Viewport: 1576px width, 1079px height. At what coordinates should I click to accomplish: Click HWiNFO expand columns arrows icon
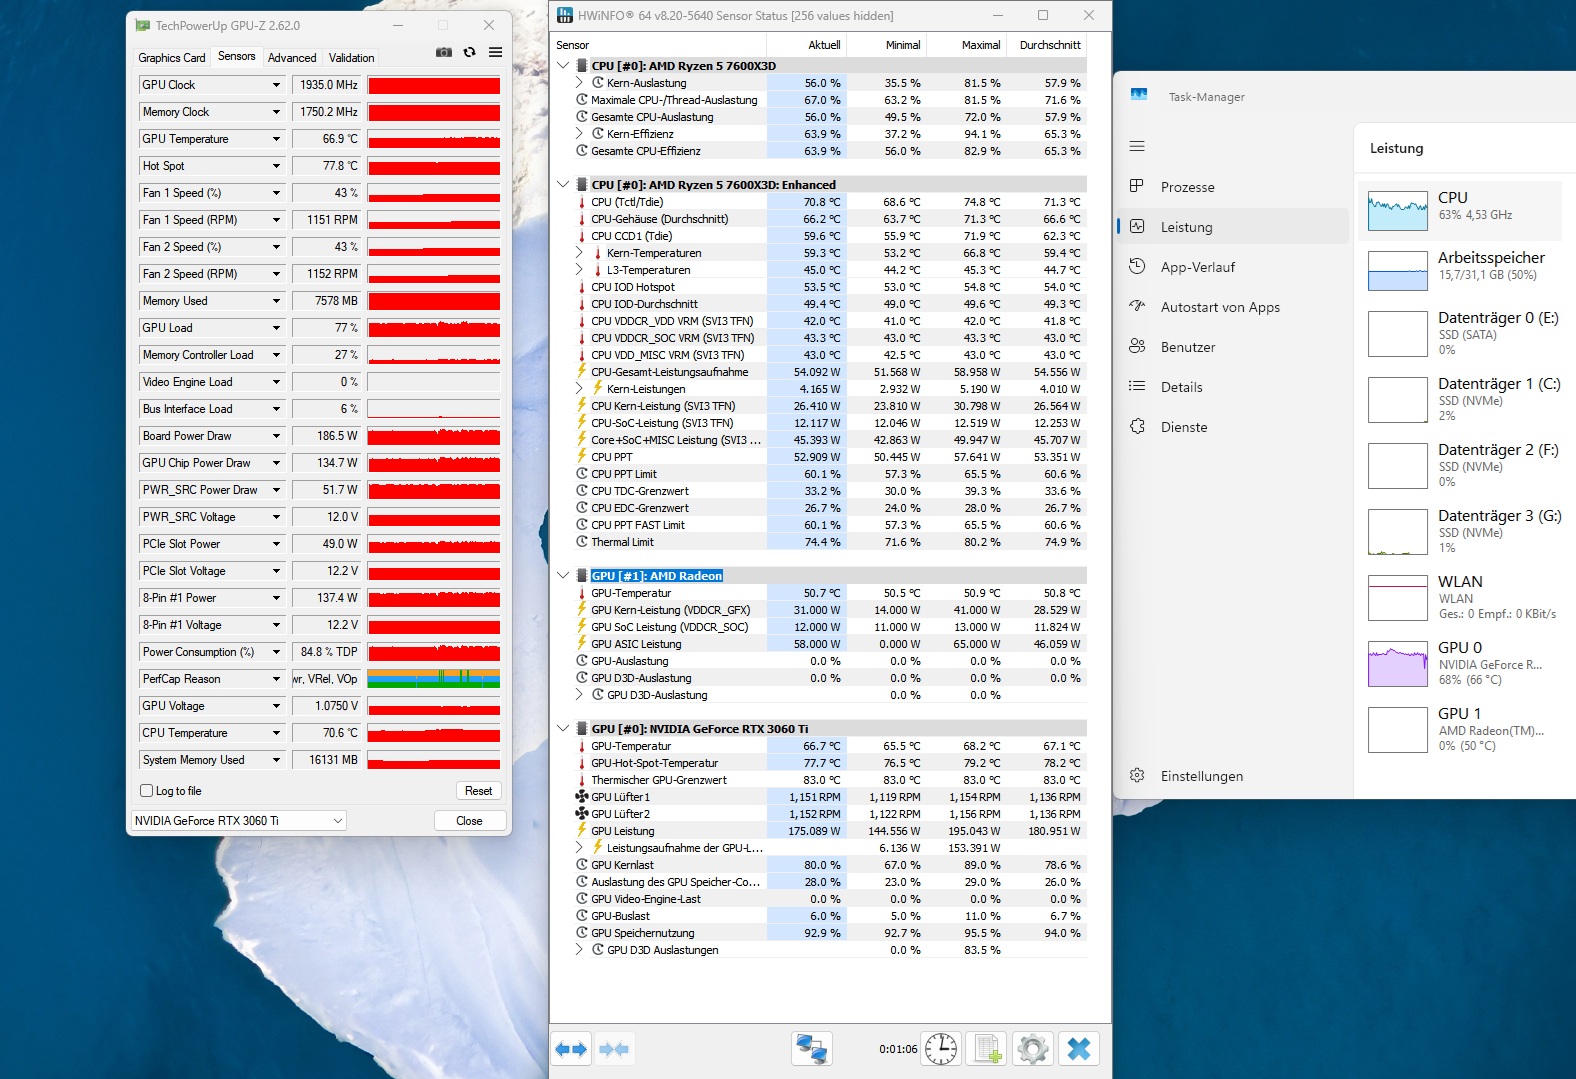571,1049
